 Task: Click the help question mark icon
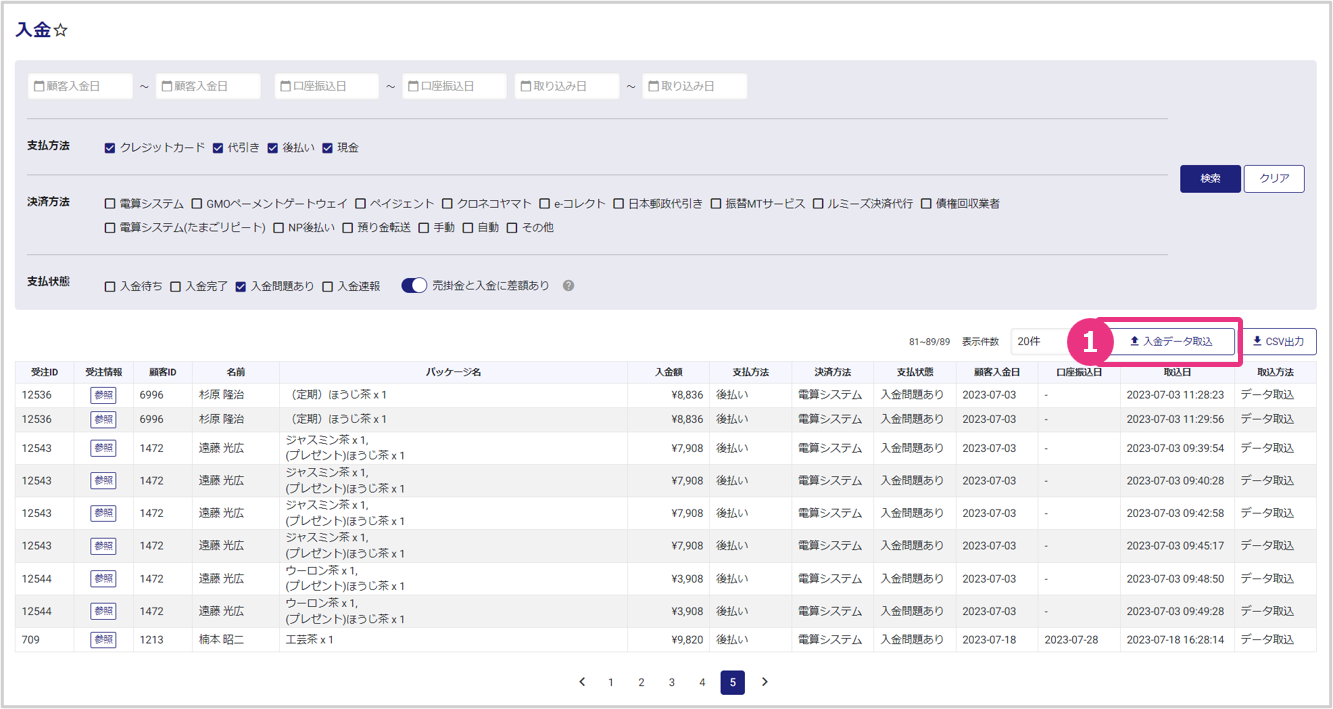(568, 286)
